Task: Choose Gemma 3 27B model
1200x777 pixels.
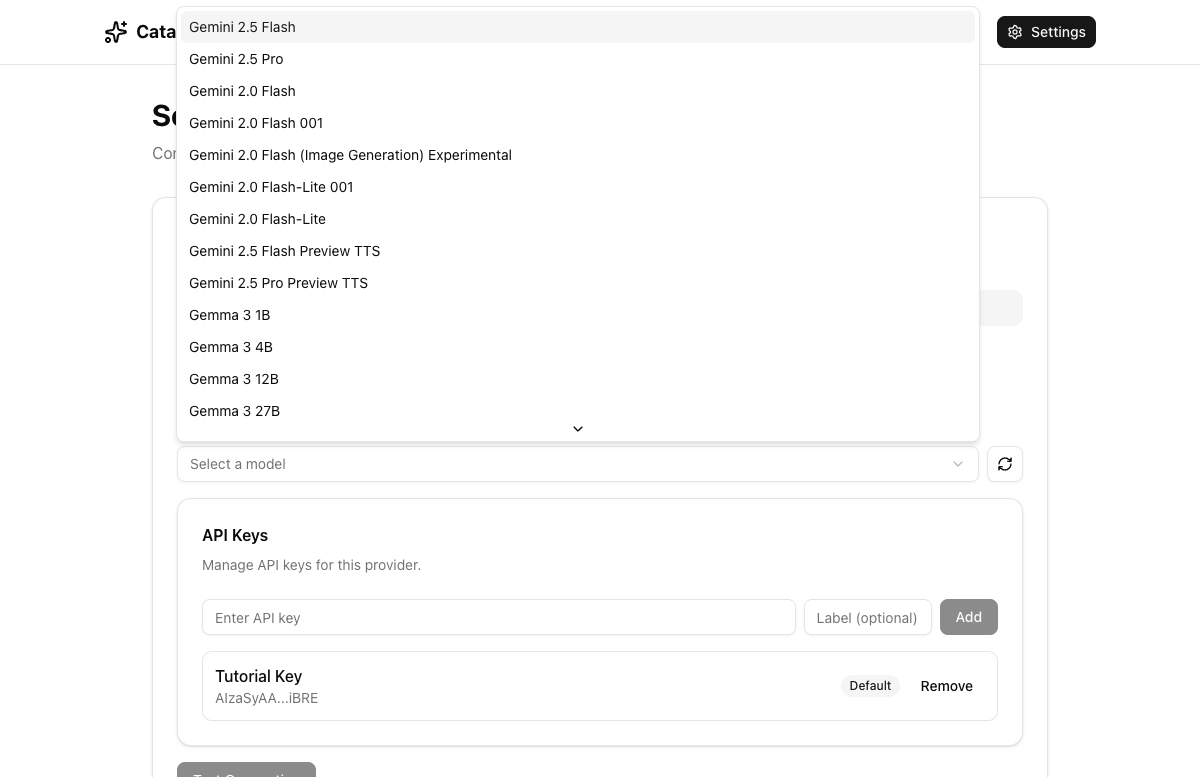Action: (x=234, y=411)
